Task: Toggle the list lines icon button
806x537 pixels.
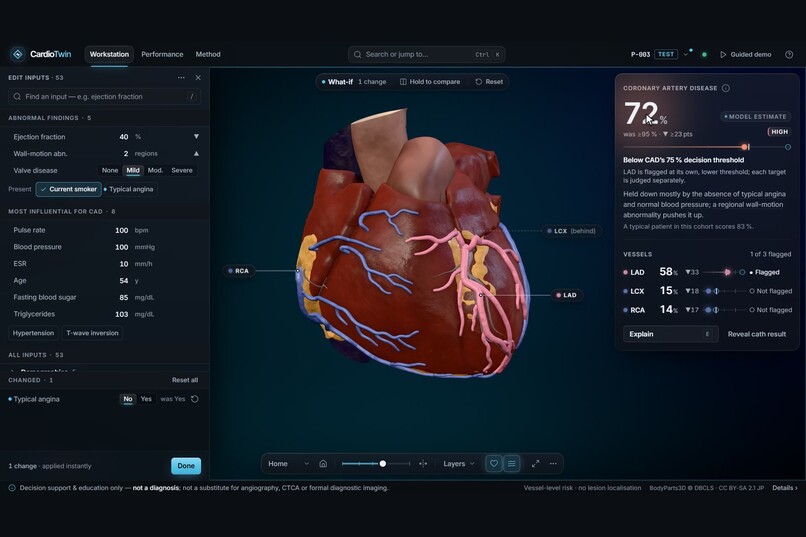Action: point(511,464)
